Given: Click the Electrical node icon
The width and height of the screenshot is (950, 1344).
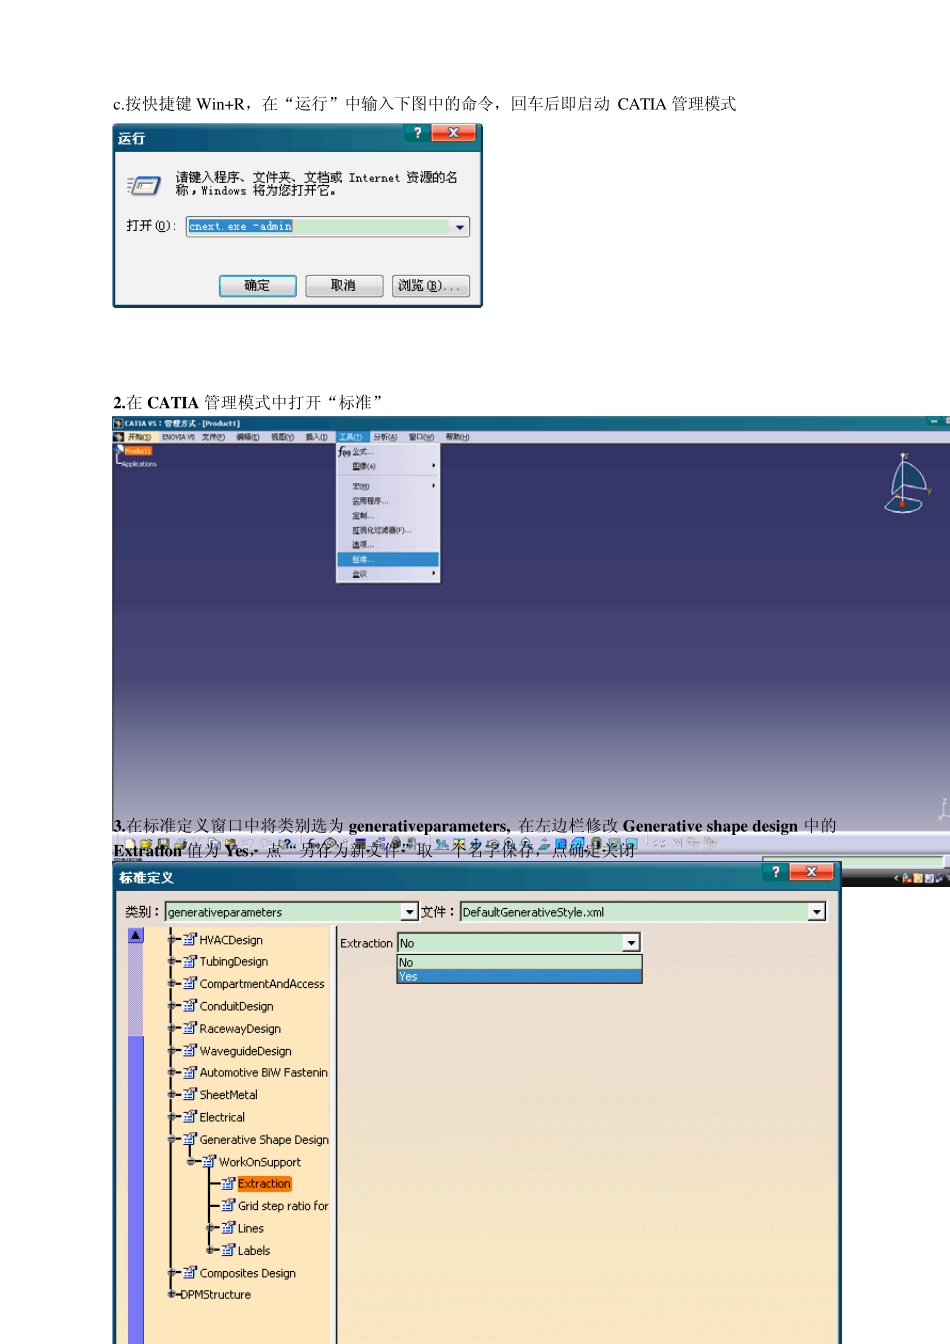Looking at the screenshot, I should [190, 1117].
